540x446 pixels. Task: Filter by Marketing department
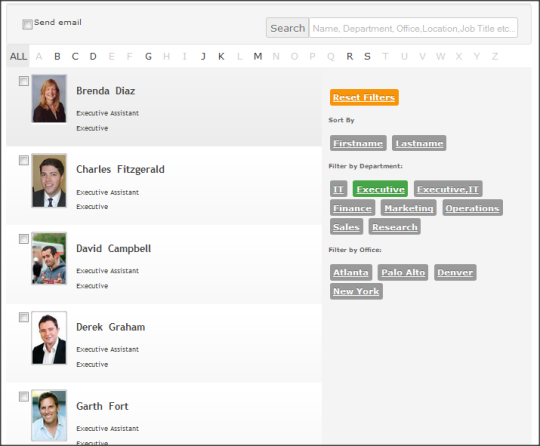[x=409, y=208]
